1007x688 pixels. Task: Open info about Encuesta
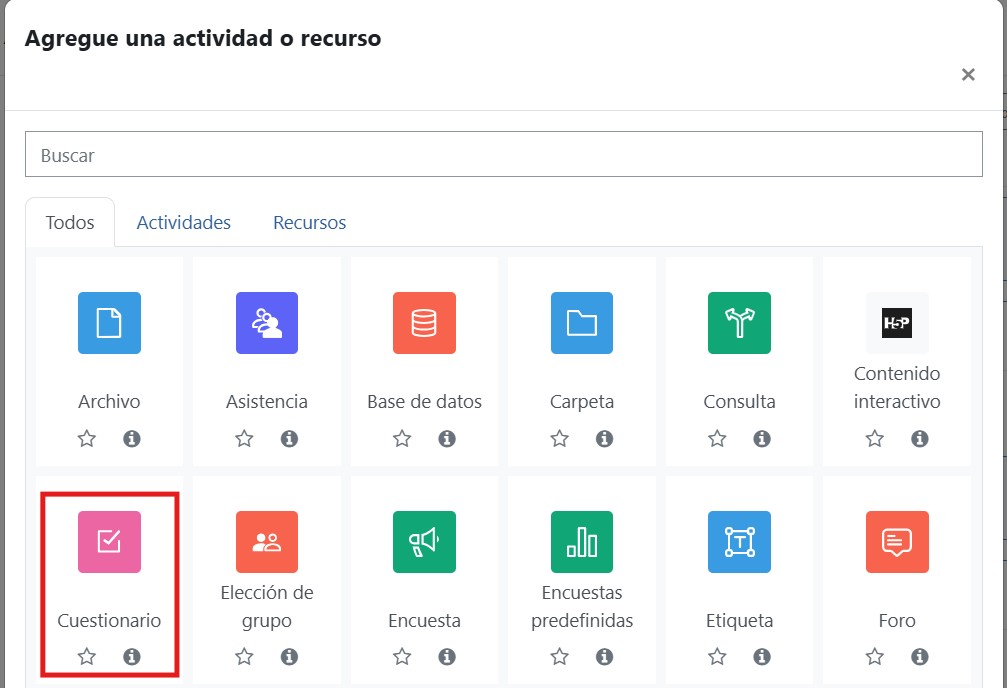[x=447, y=657]
